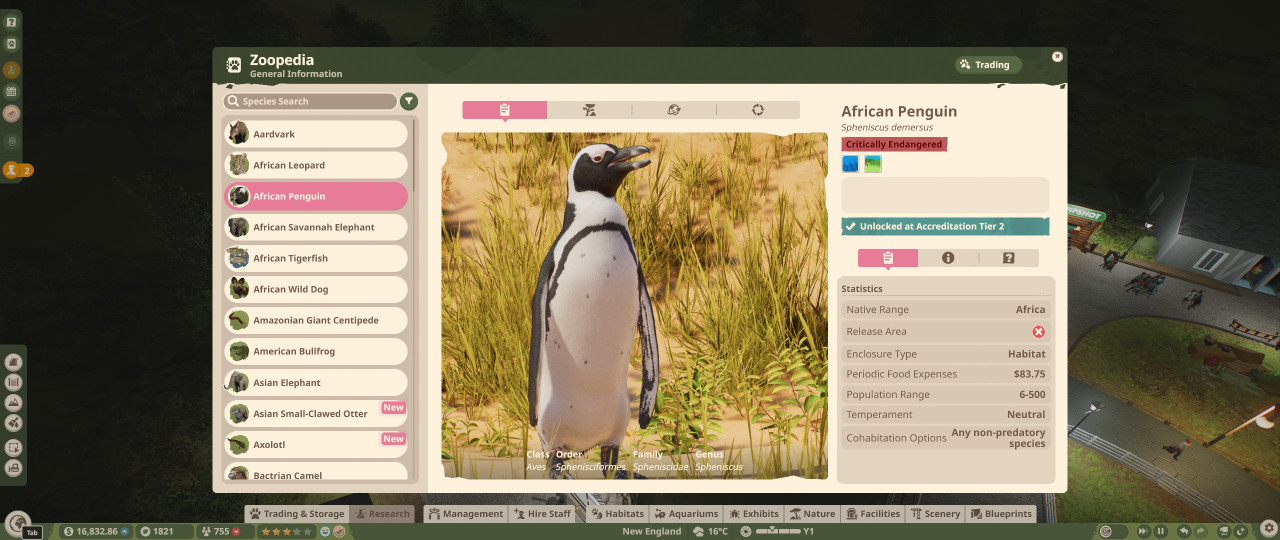
Task: Click the redo arrow in bottom-right controls
Action: pyautogui.click(x=1203, y=531)
